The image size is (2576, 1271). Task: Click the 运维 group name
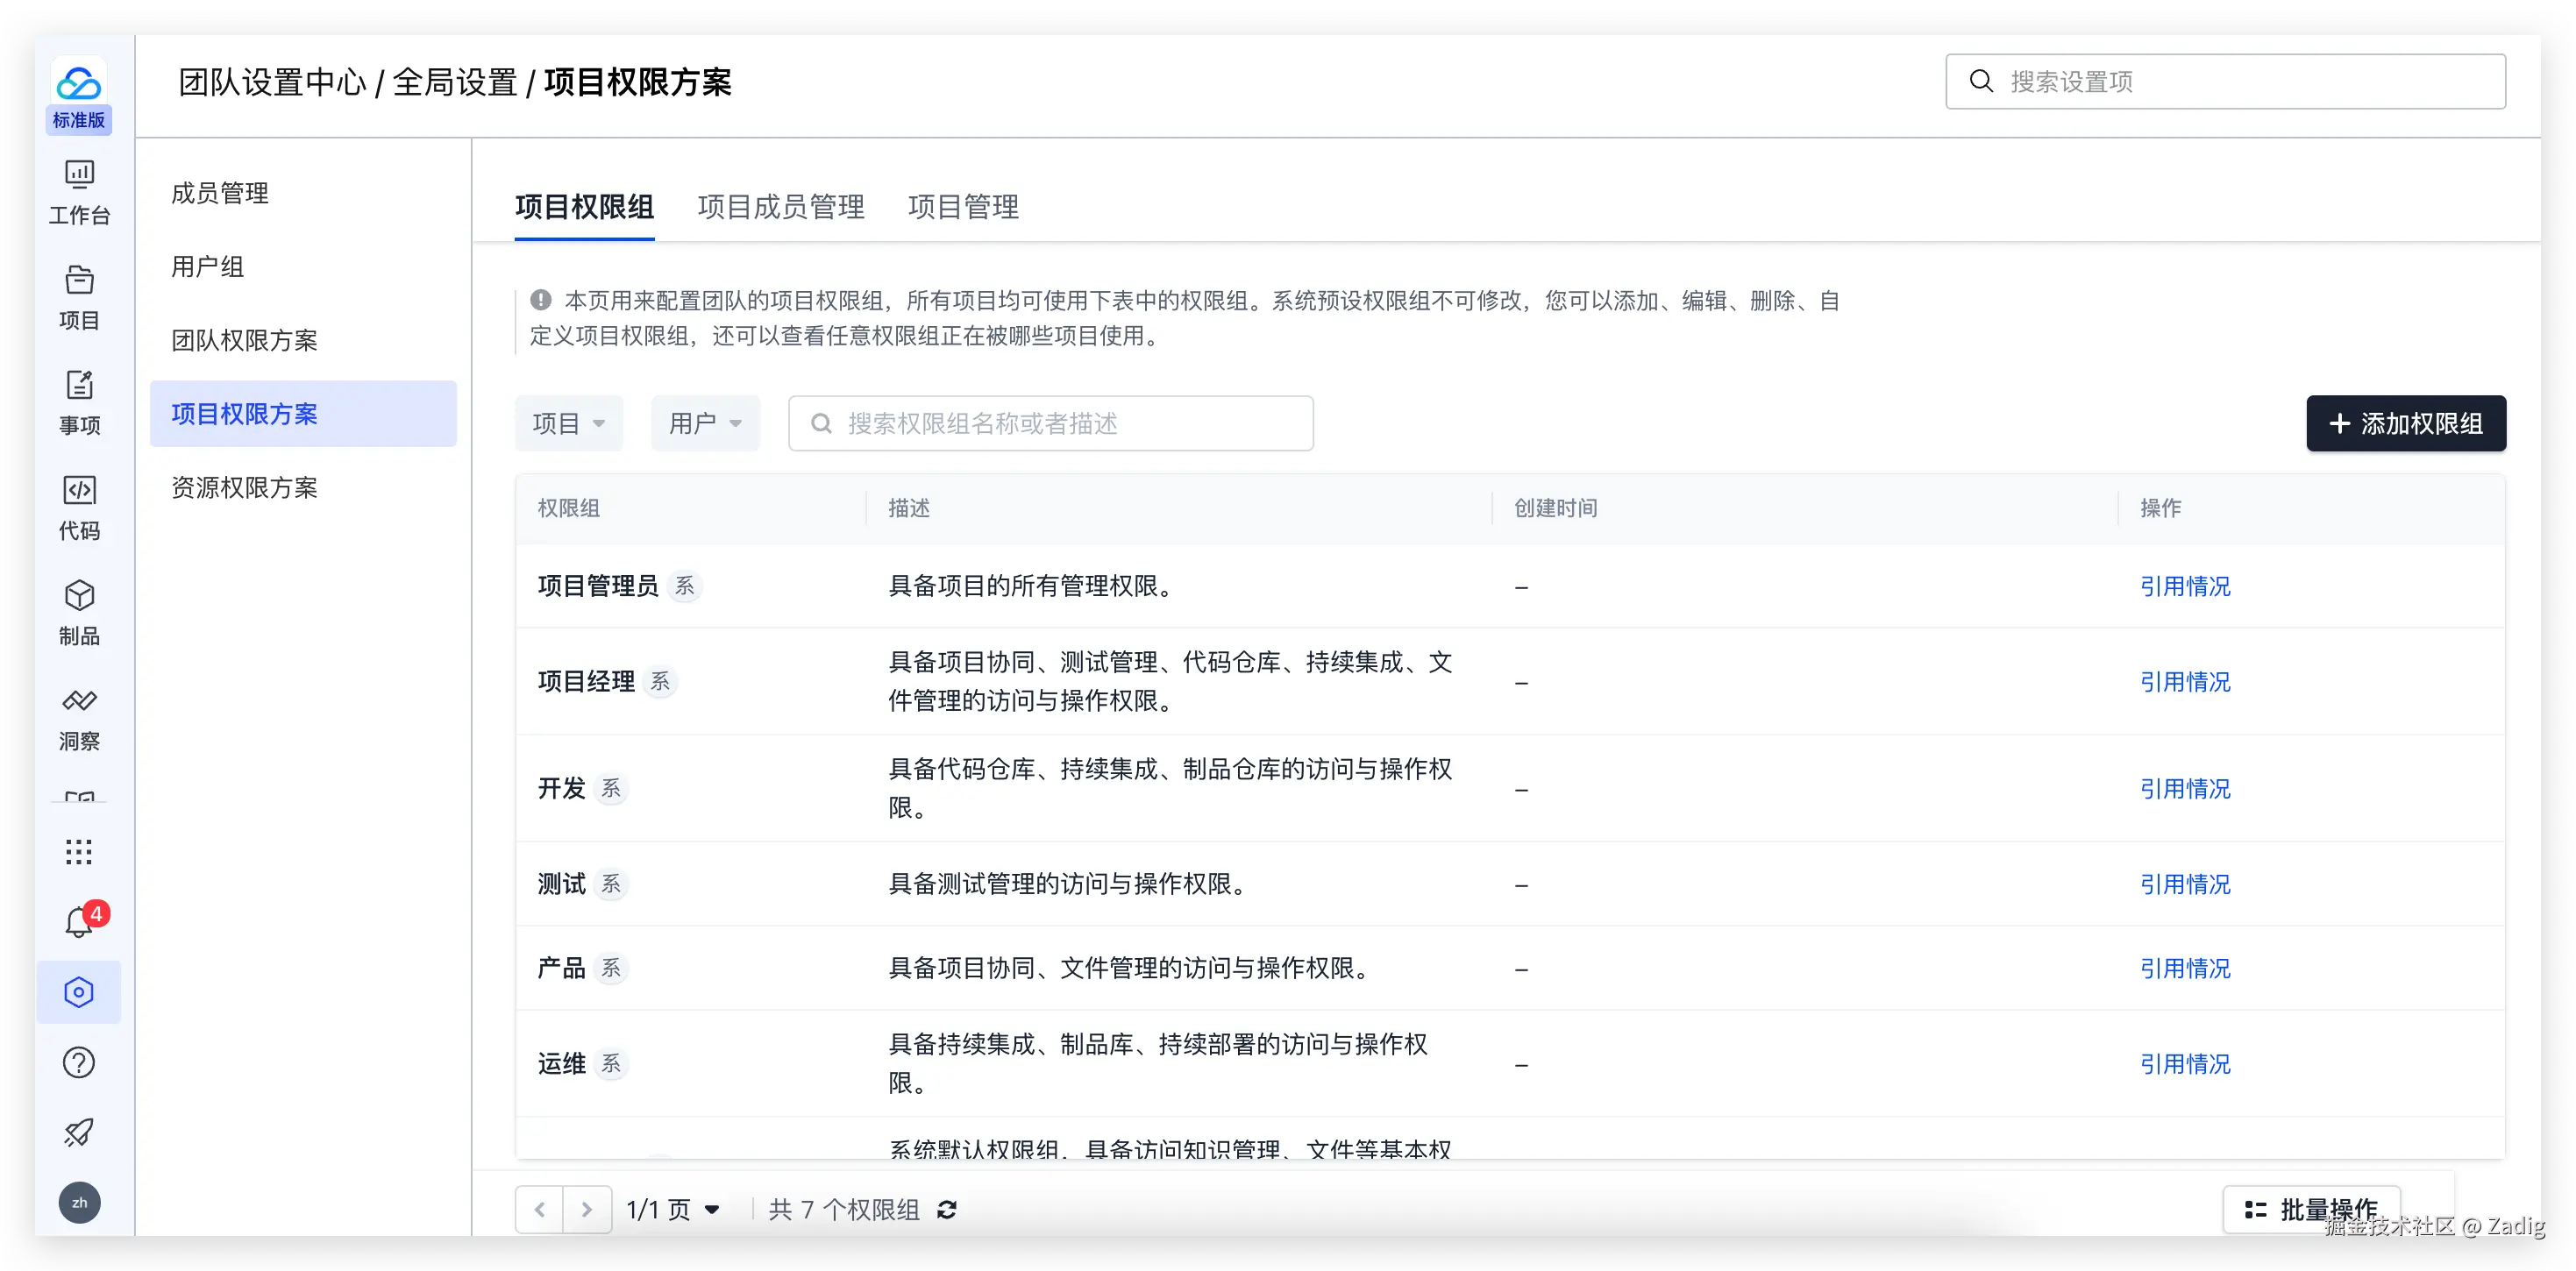point(561,1064)
